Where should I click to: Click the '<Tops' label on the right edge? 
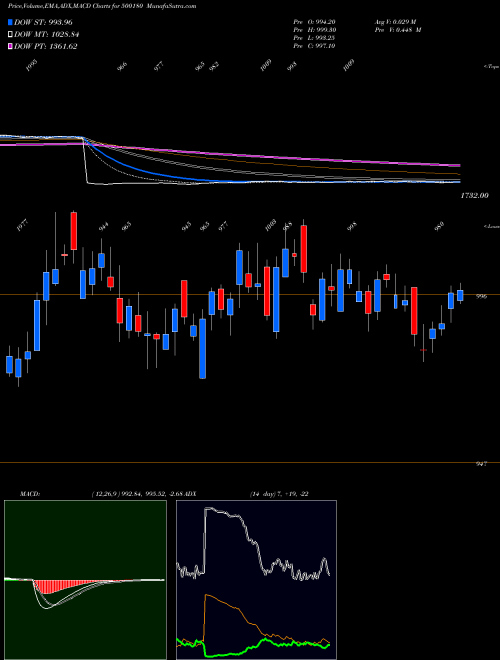[x=491, y=67]
